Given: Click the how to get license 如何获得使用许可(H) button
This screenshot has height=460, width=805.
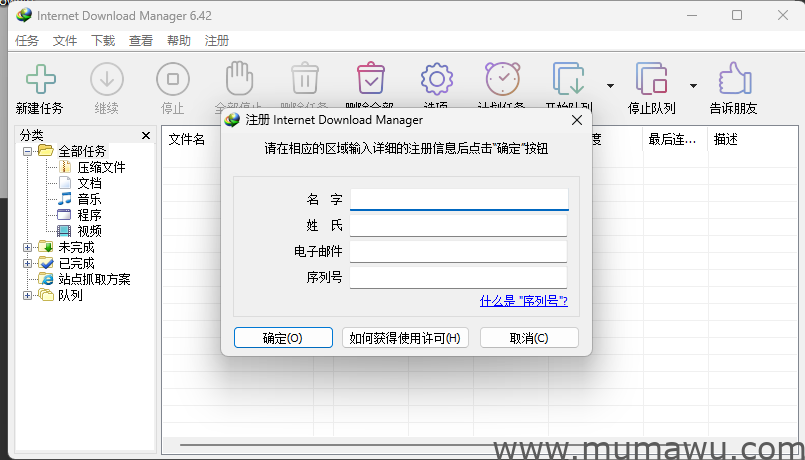Looking at the screenshot, I should pos(405,338).
